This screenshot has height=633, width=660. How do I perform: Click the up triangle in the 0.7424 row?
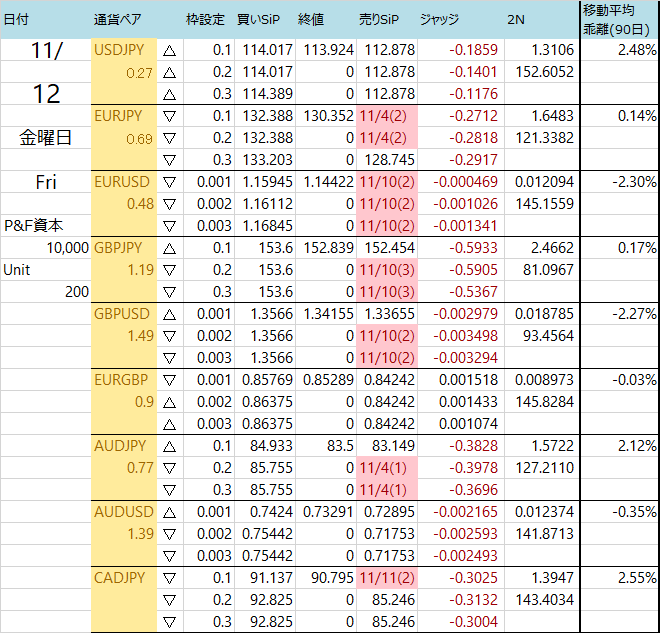[x=169, y=512]
